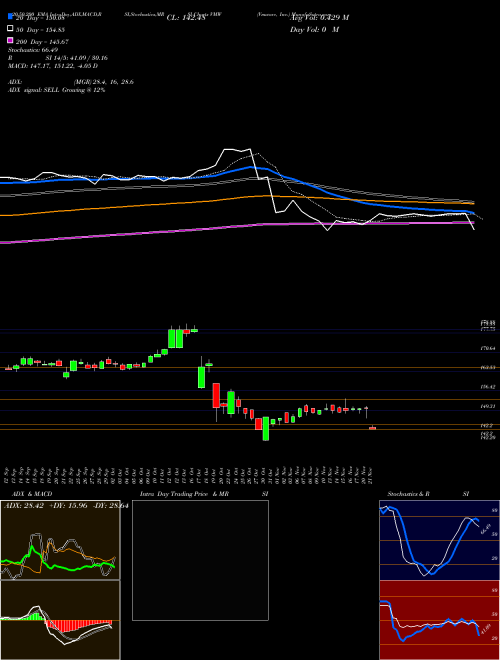Click the tall green candle at the price peak
500x660 pixels.
coord(172,338)
